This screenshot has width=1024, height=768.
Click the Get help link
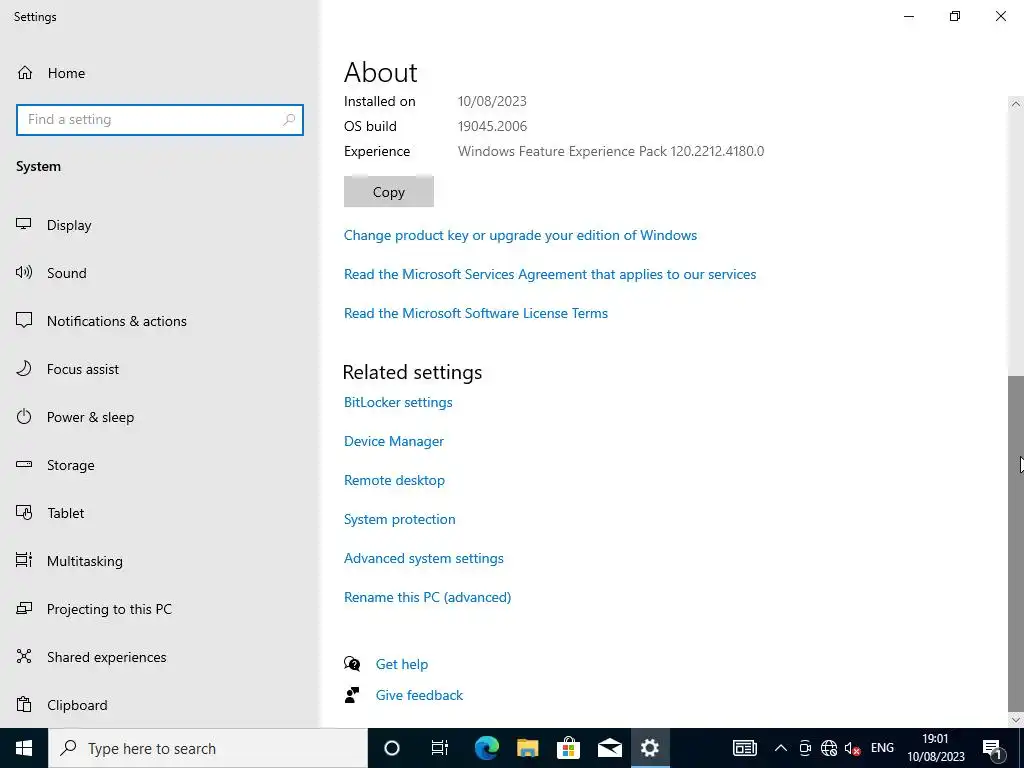click(402, 664)
